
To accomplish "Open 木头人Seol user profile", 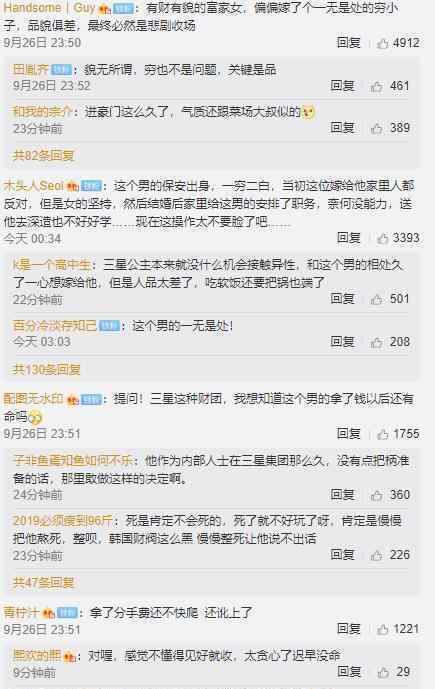I will (34, 186).
